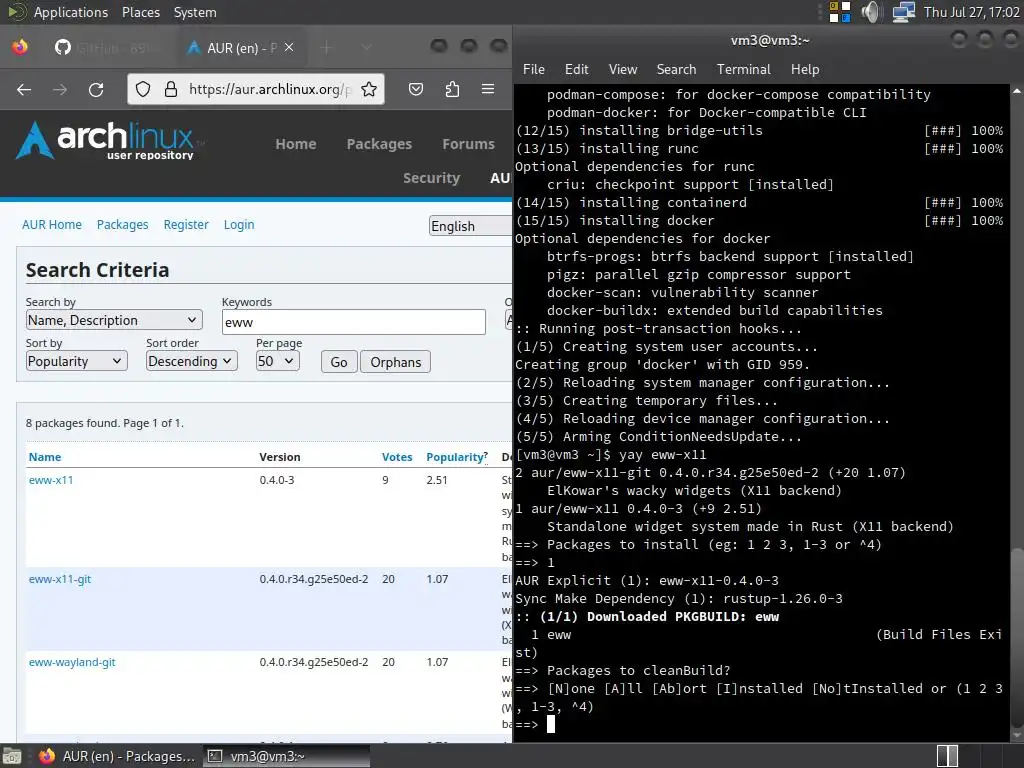Open the eww-wayland-git package link
Screen dimensions: 1024x768
coord(72,662)
